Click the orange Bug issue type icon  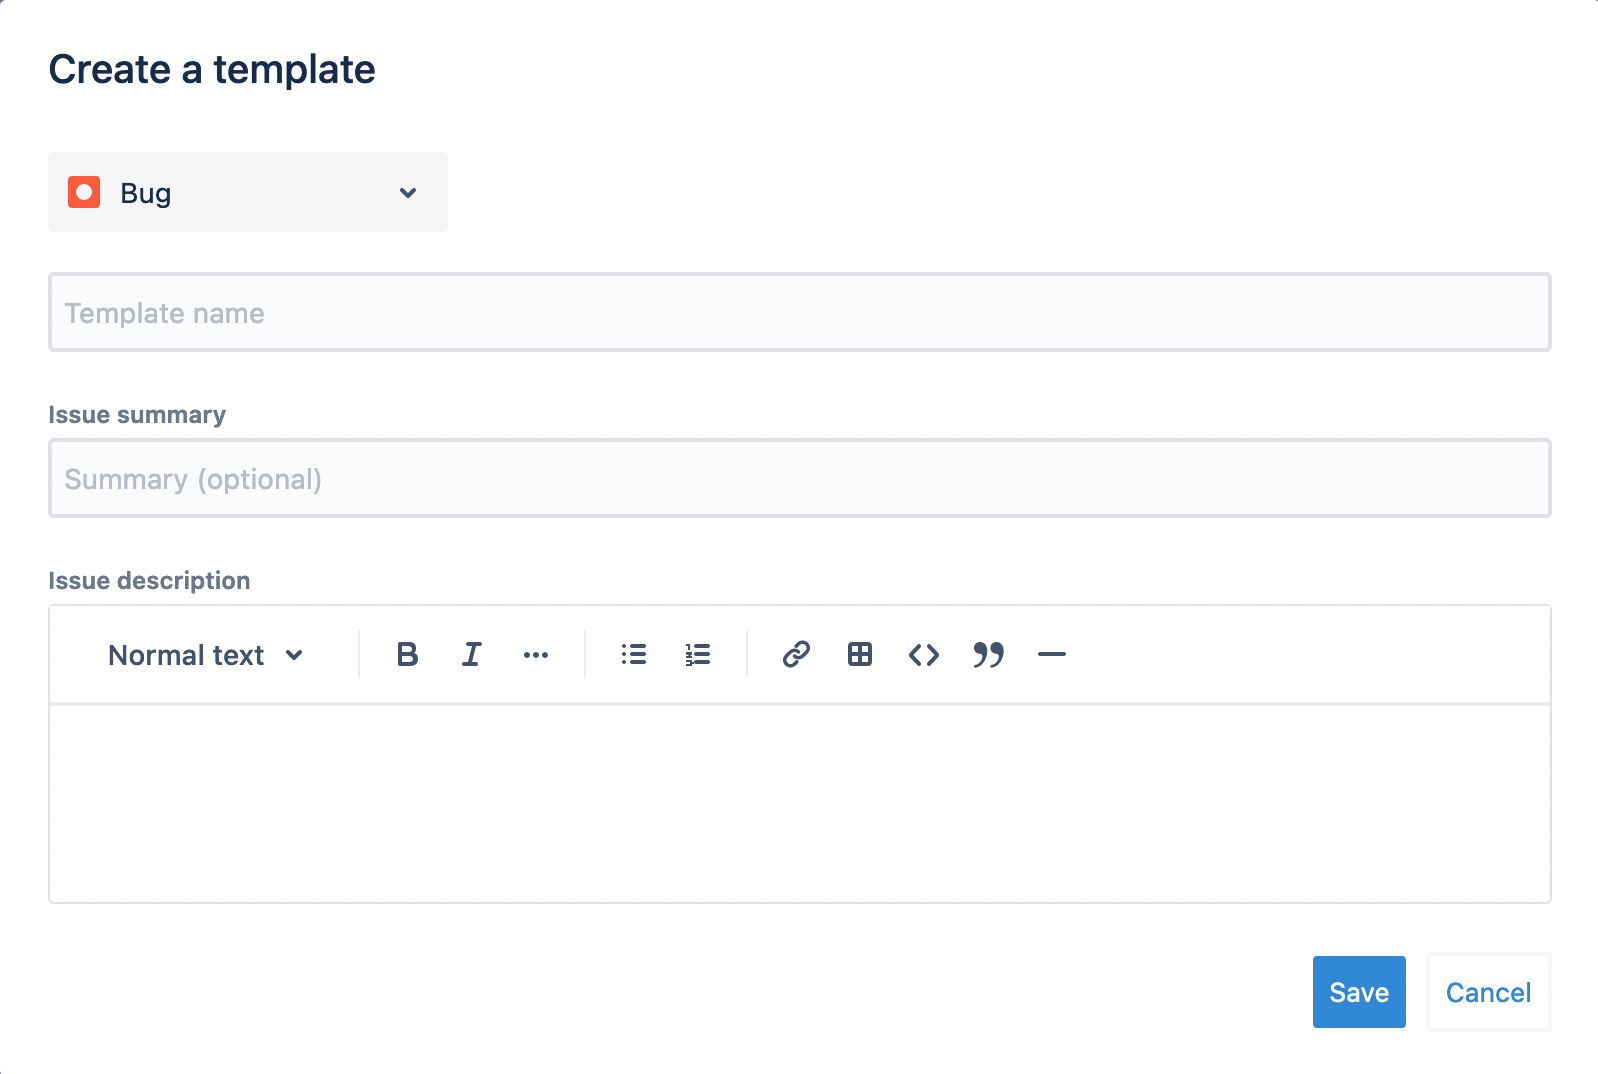84,192
